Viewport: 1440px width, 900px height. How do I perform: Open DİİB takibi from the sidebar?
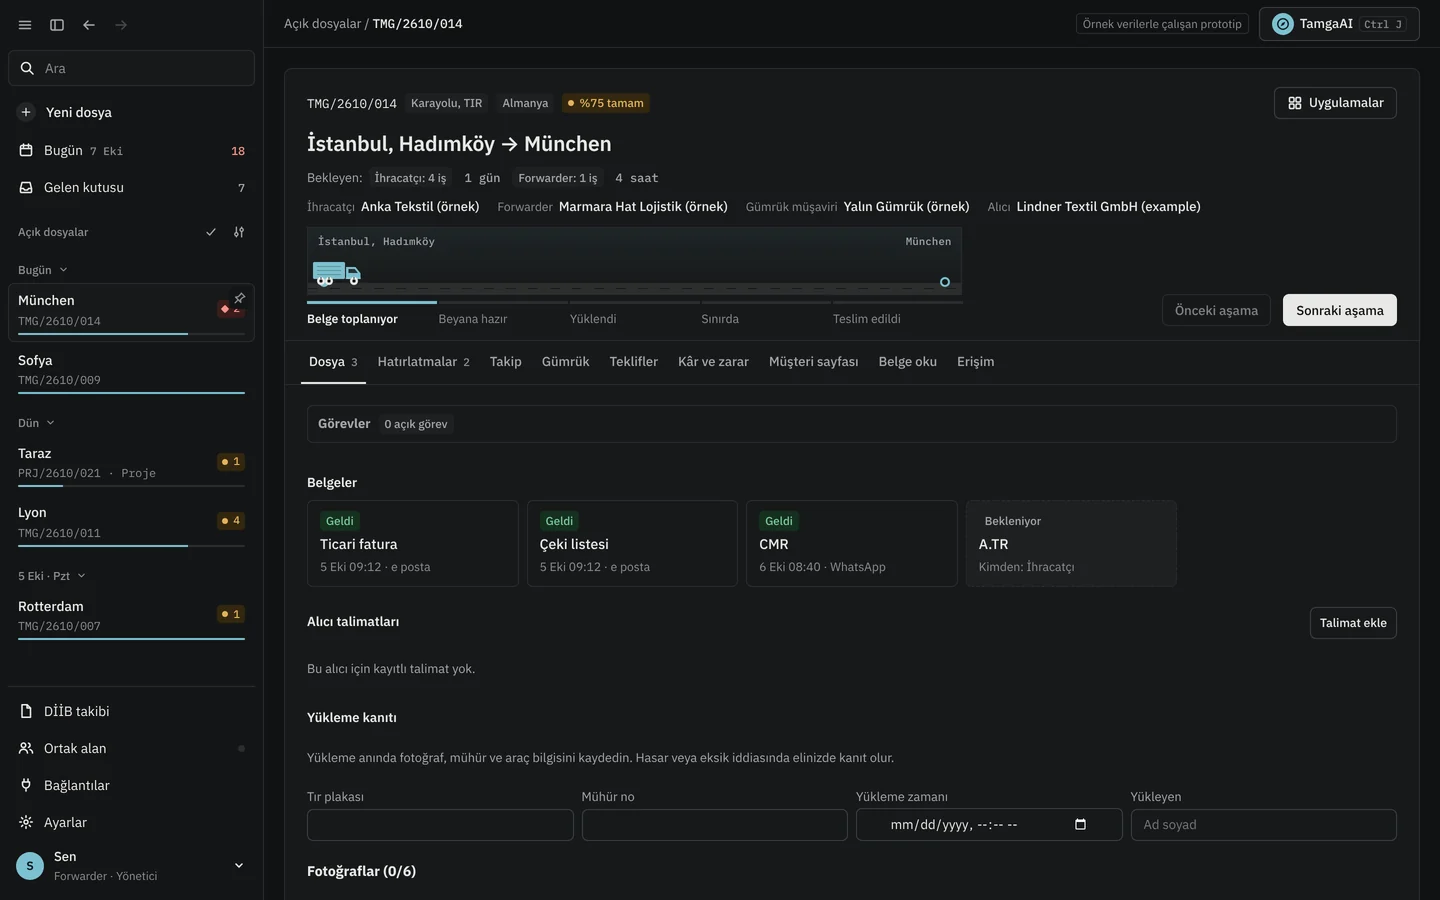click(131, 711)
